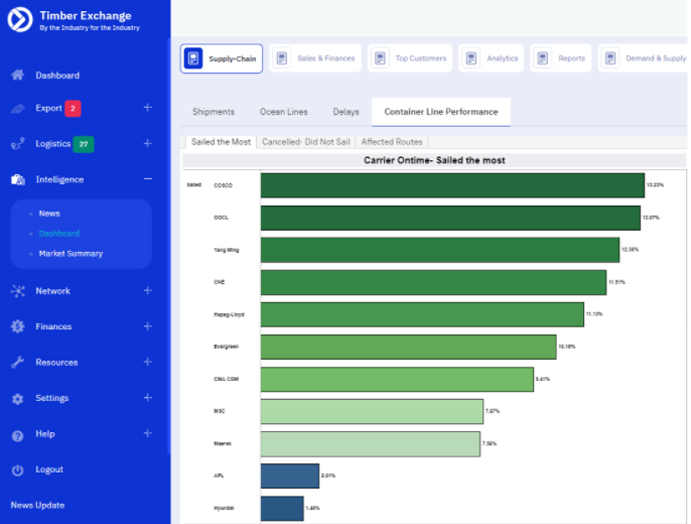Click the Logistics route icon
Screen dimensions: 691x524
coord(18,144)
